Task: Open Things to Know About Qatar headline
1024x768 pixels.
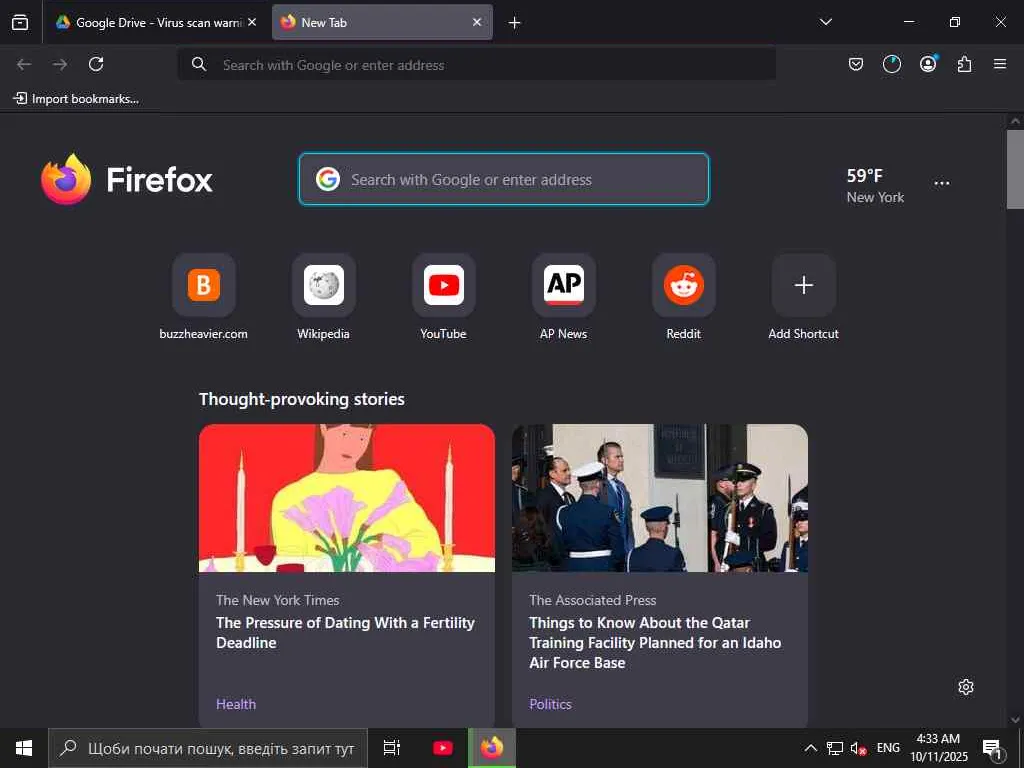Action: 655,643
